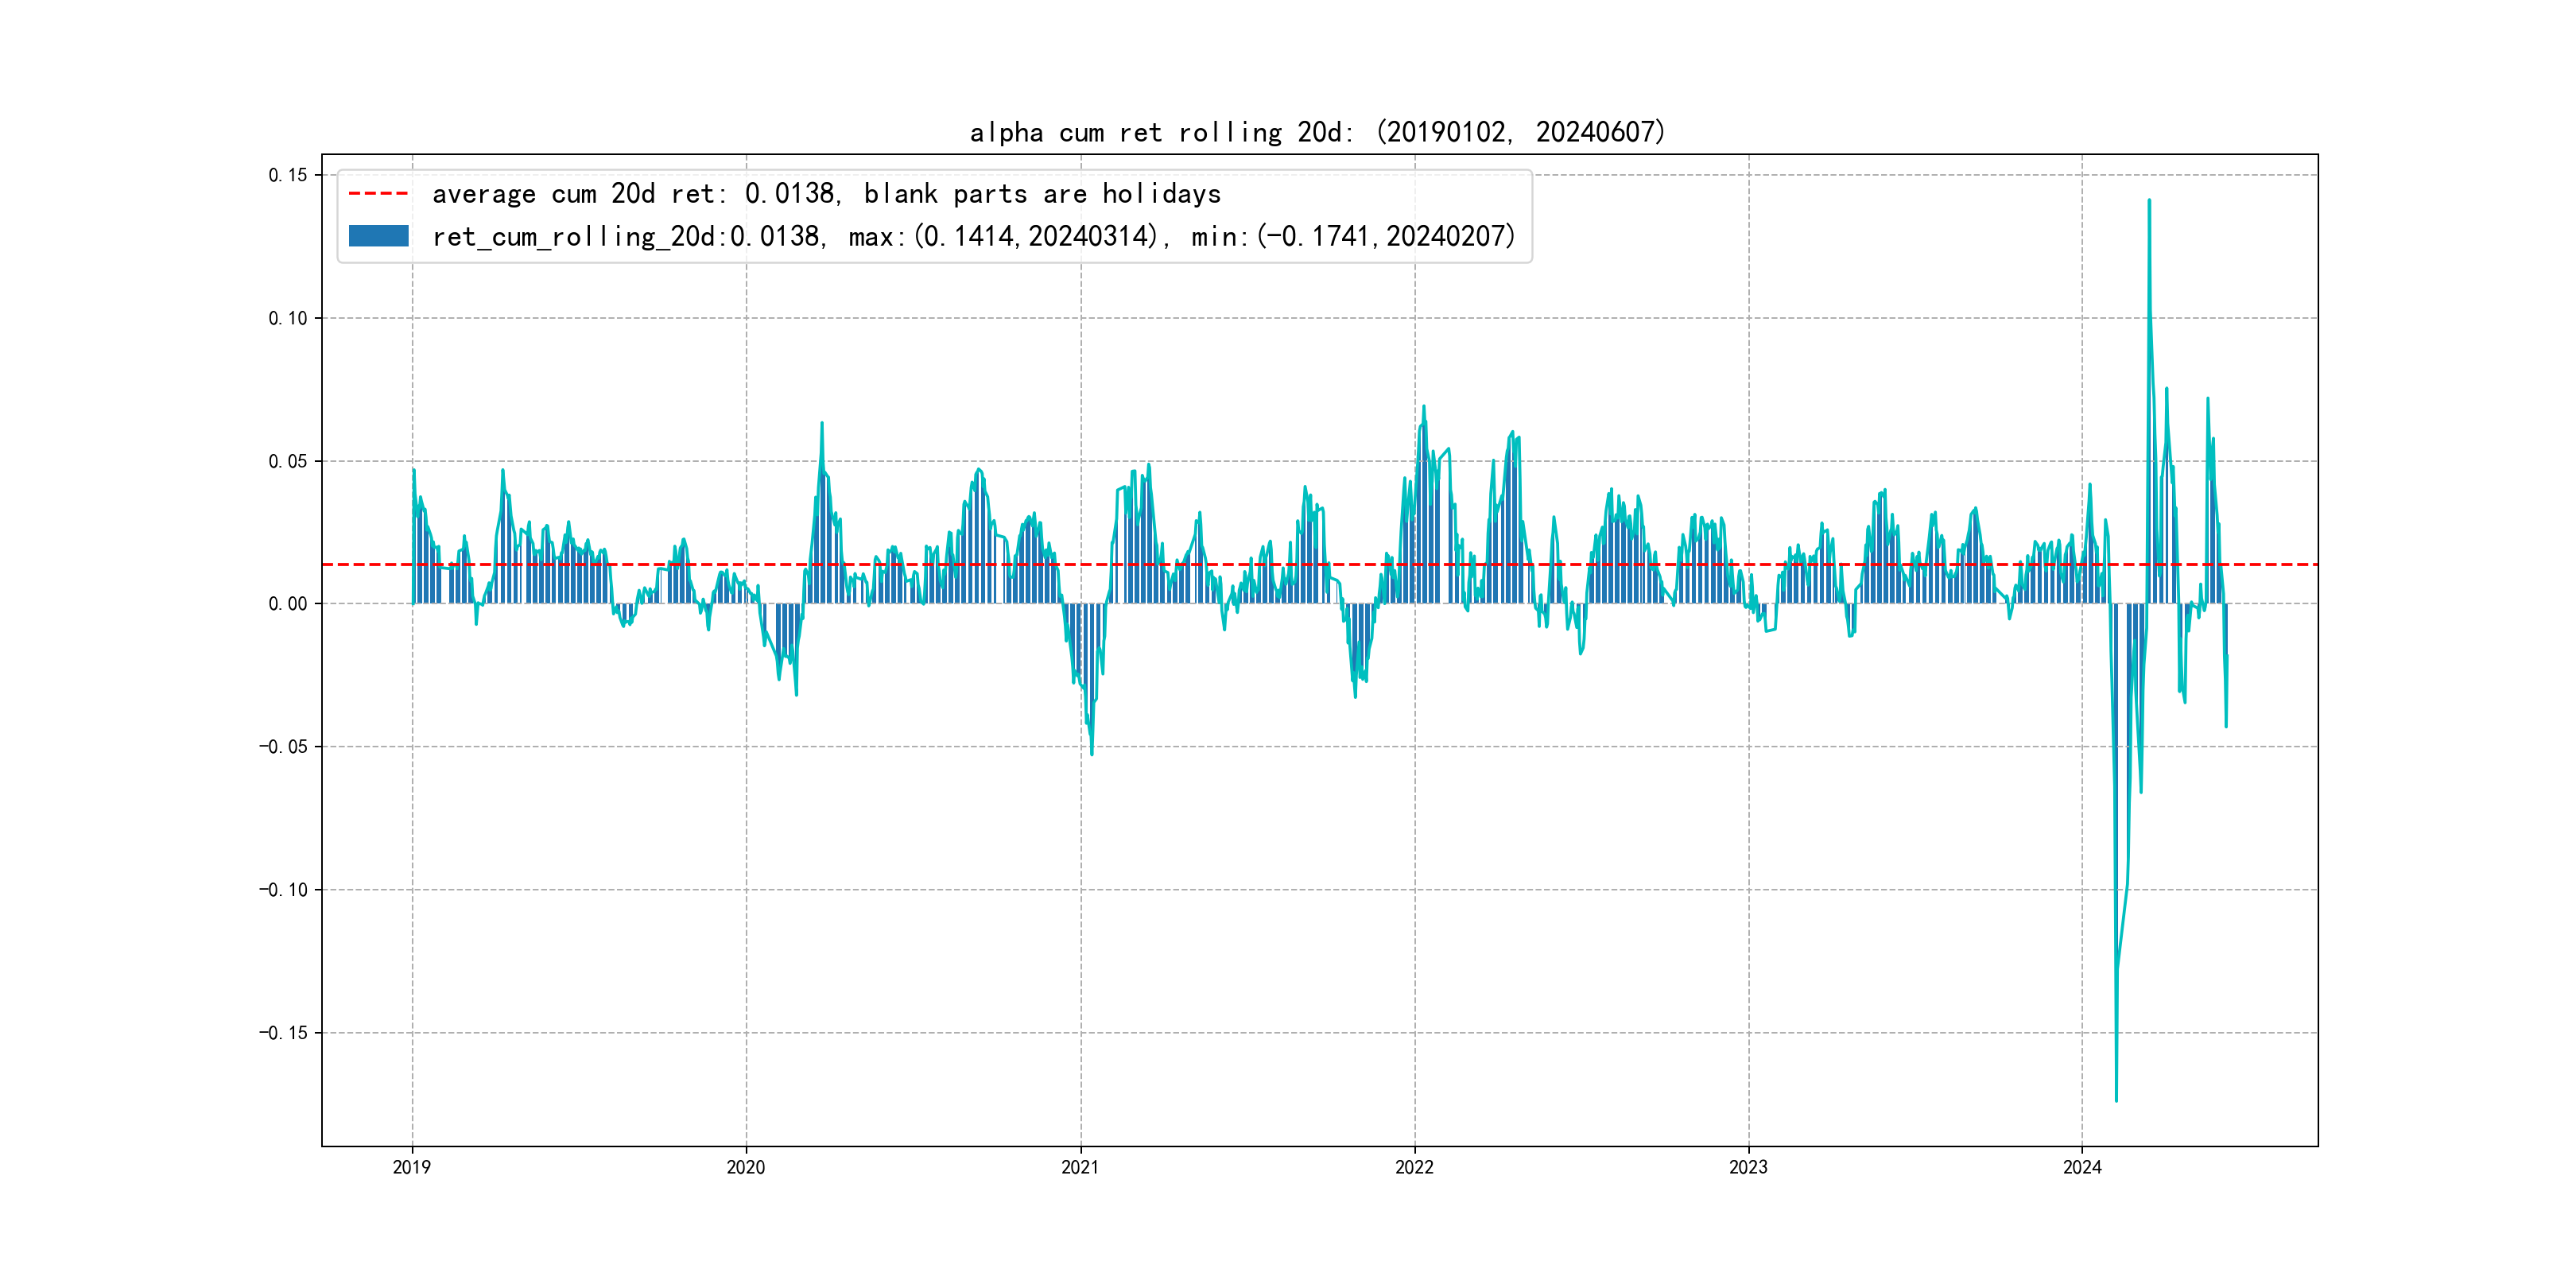Click the average cum 20d ret legend label
Image resolution: width=2576 pixels, height=1288 pixels.
coord(826,194)
